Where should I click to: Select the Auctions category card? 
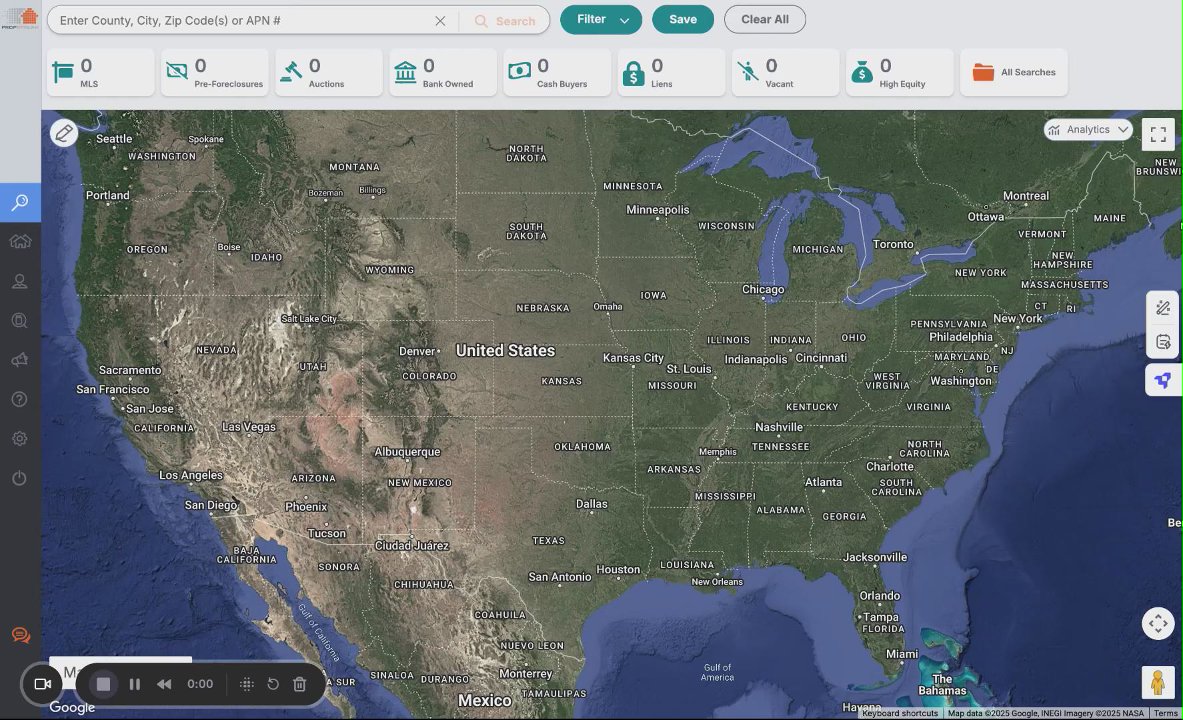(x=329, y=72)
